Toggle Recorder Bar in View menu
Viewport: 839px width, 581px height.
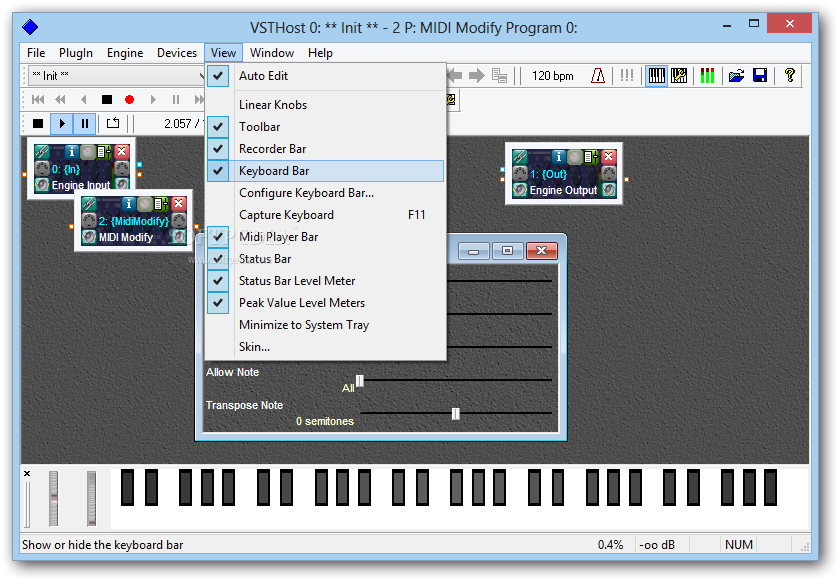click(326, 149)
